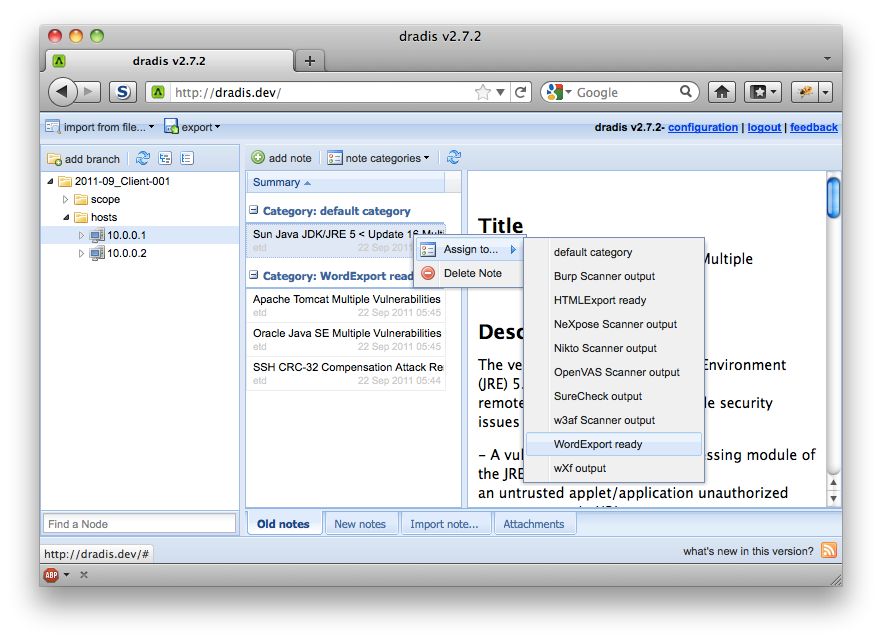This screenshot has height=641, width=882.
Task: Click the Find a Node search field
Action: tap(139, 522)
